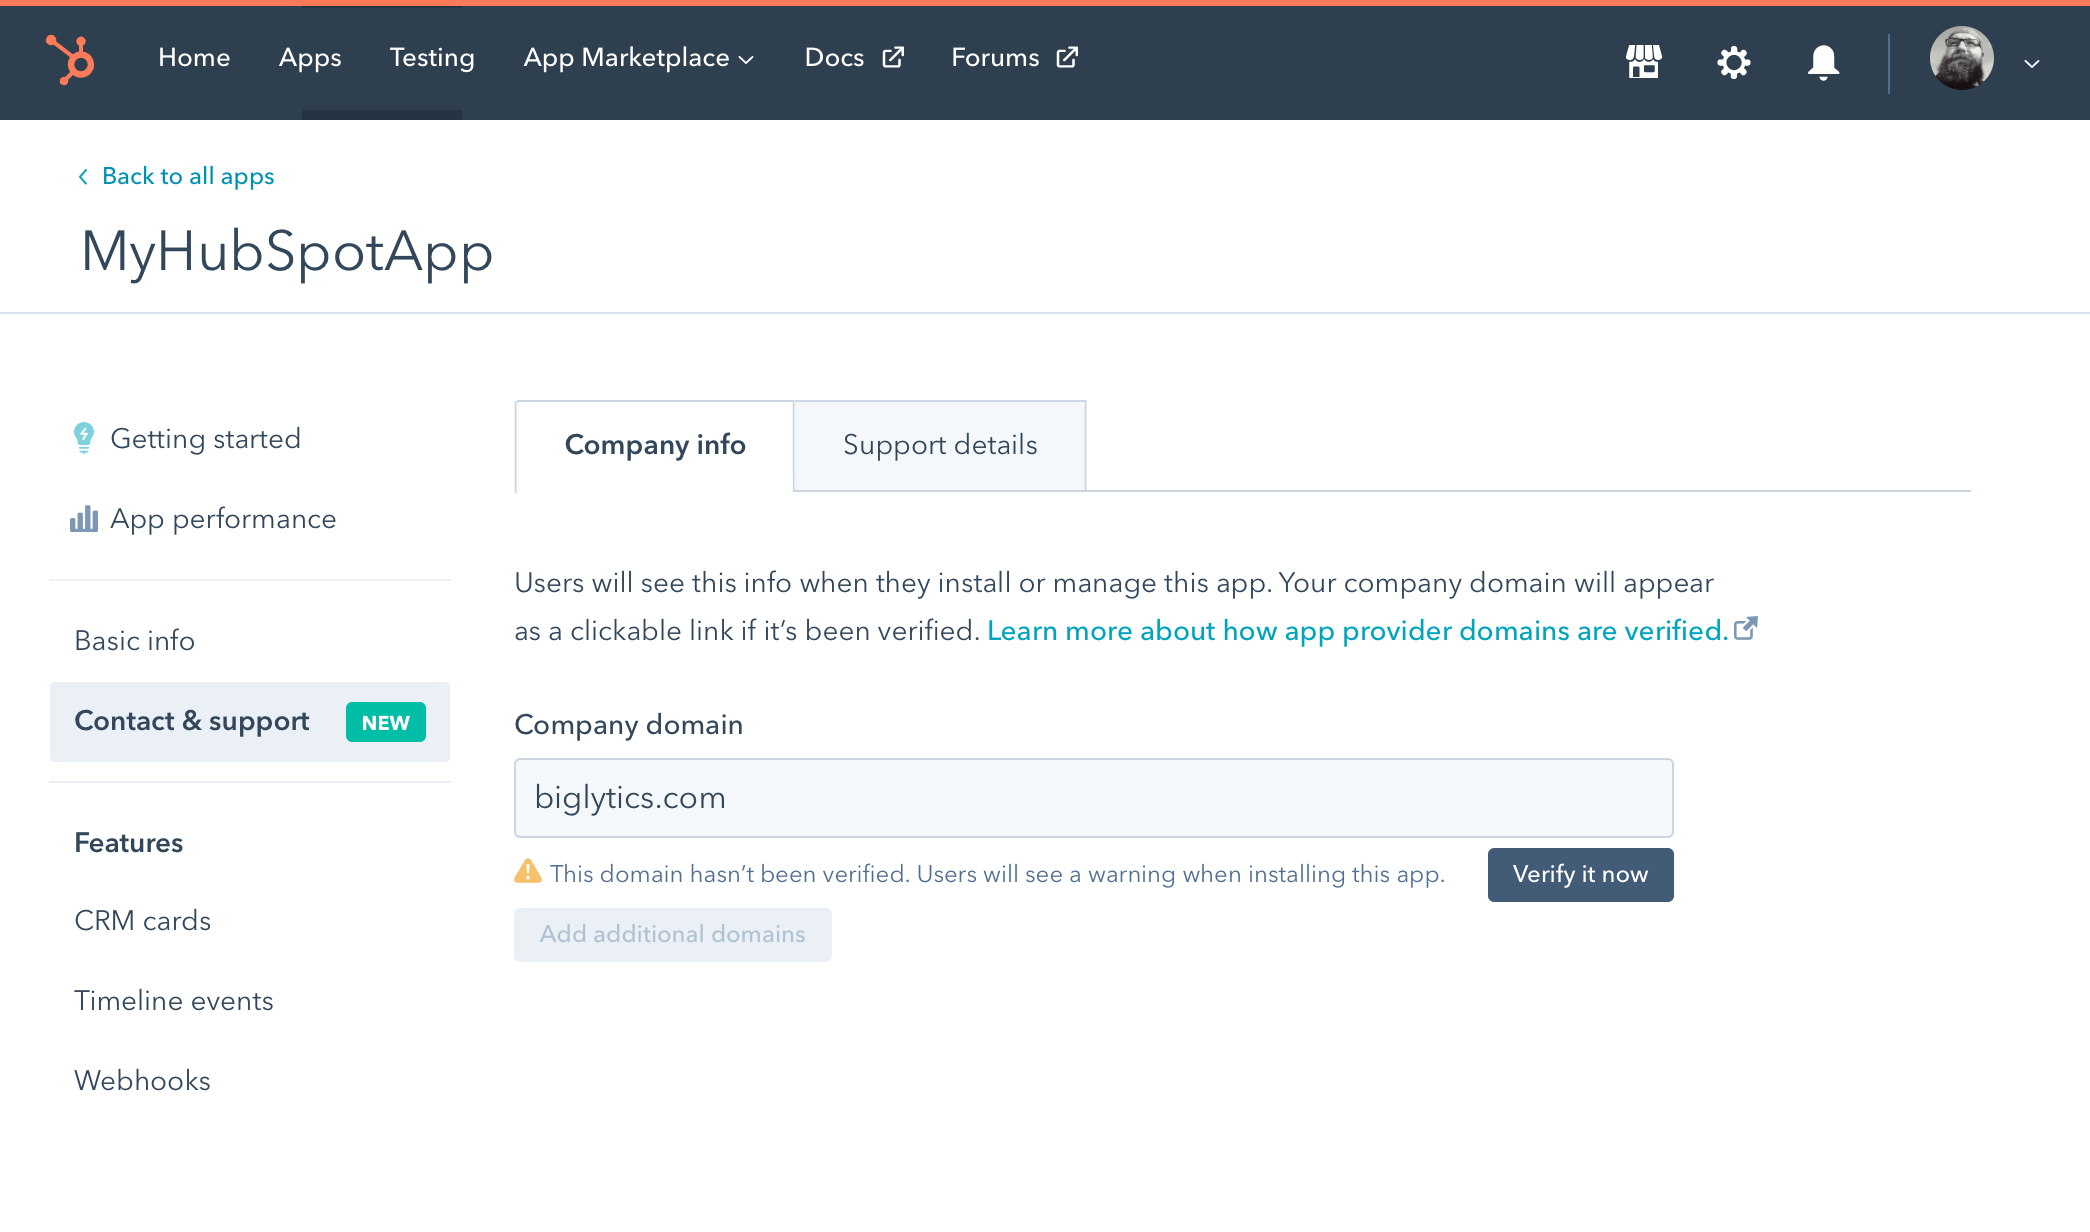Open settings via the gear icon
This screenshot has width=2090, height=1232.
(1734, 62)
